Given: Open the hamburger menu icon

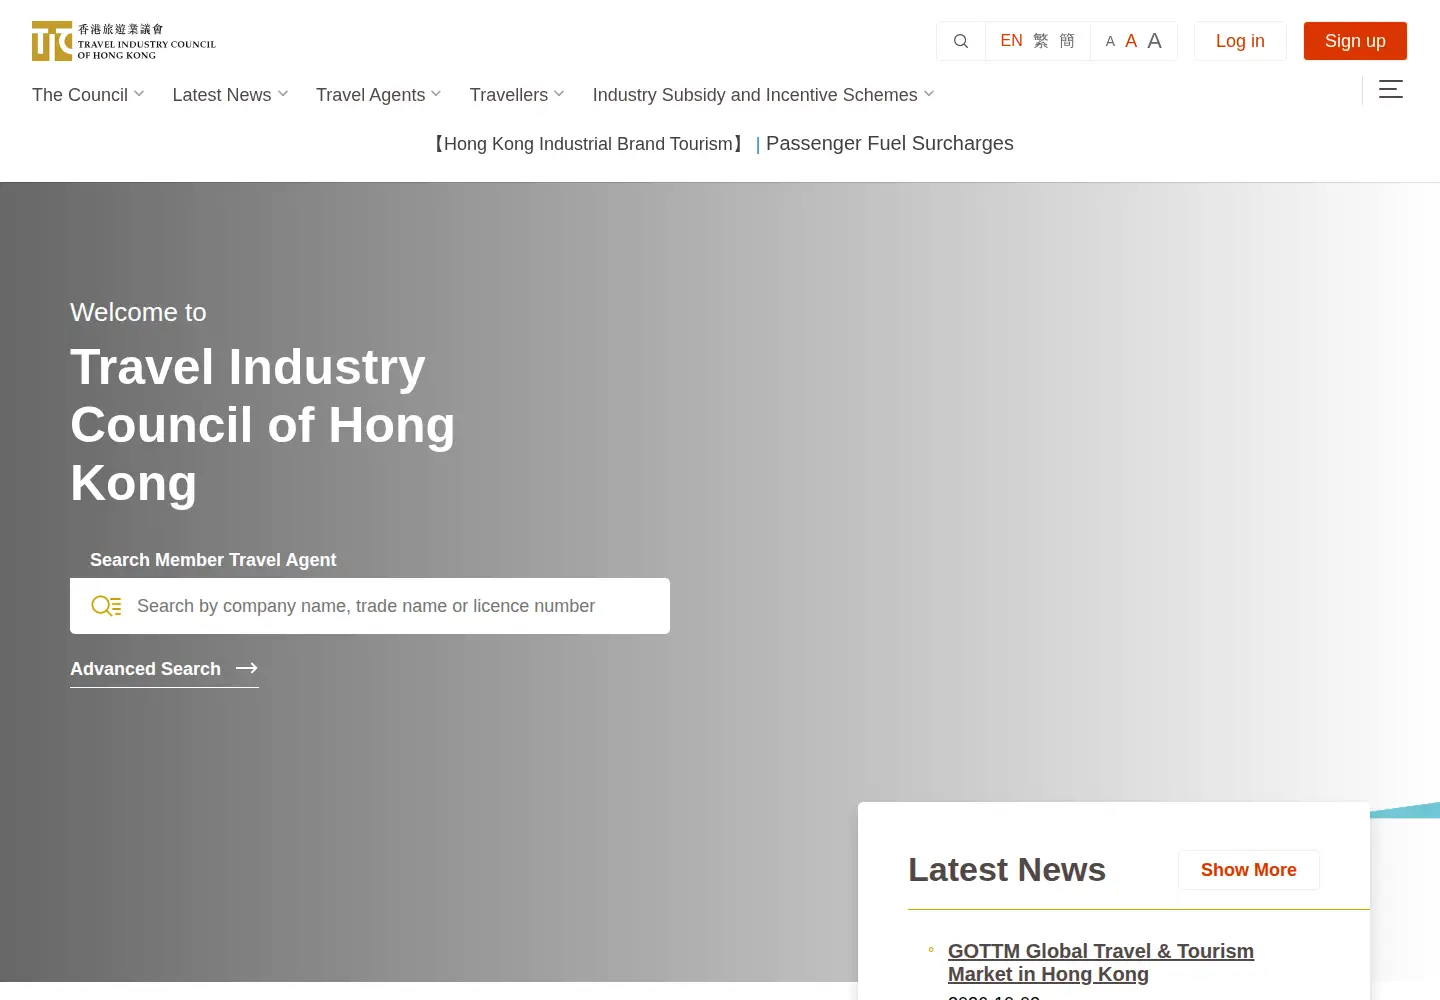Looking at the screenshot, I should tap(1391, 90).
